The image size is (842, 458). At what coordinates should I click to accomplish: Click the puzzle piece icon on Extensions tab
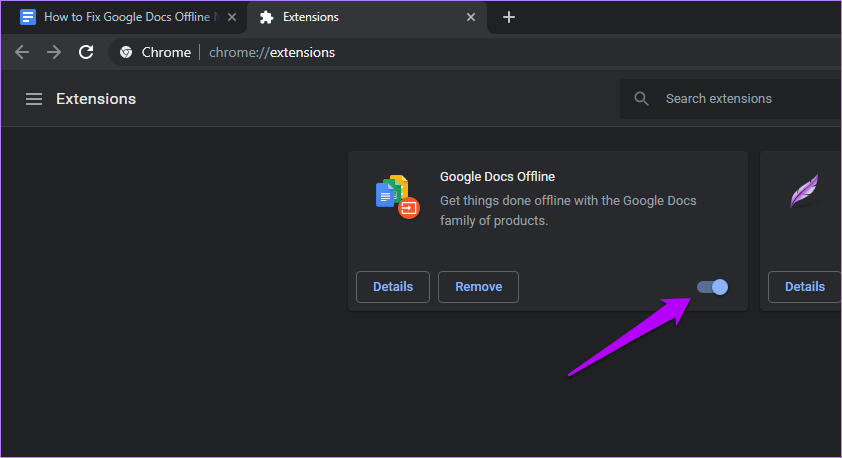pyautogui.click(x=266, y=17)
